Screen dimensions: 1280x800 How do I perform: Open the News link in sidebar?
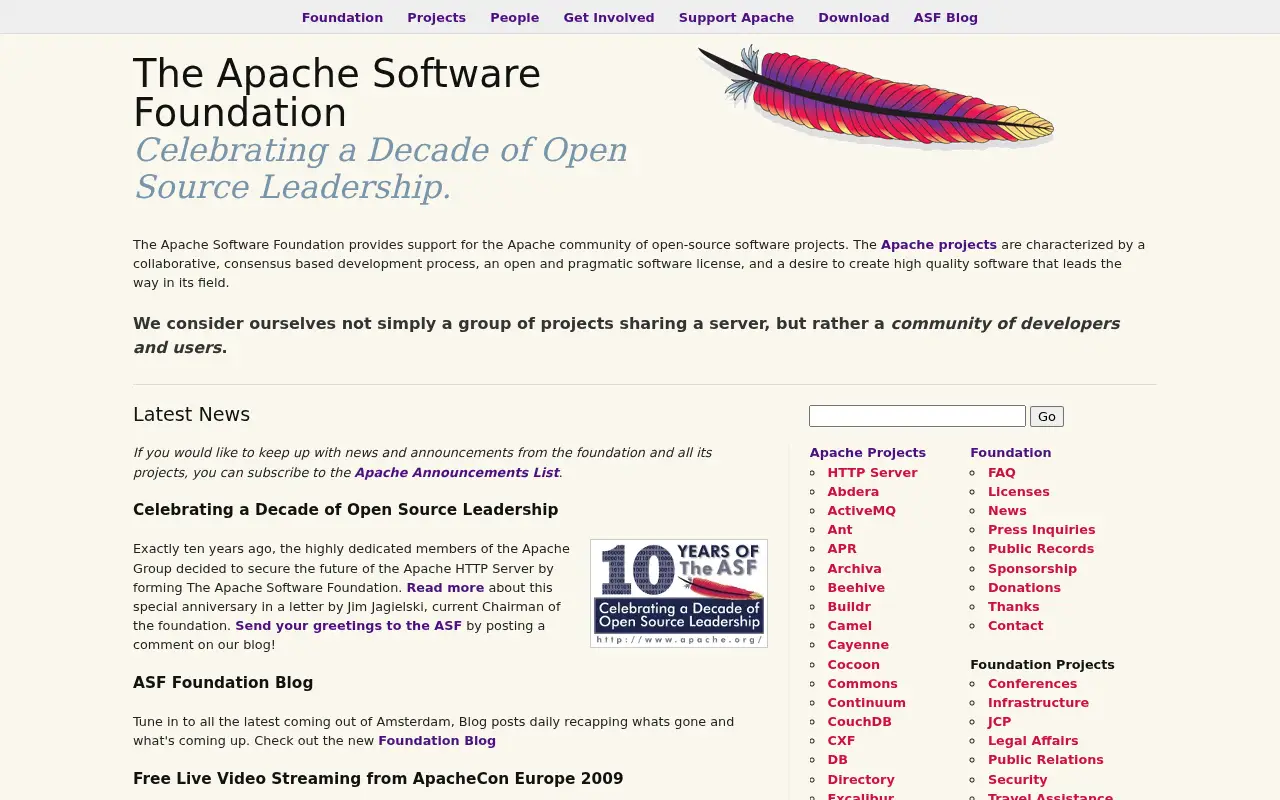pos(1007,510)
